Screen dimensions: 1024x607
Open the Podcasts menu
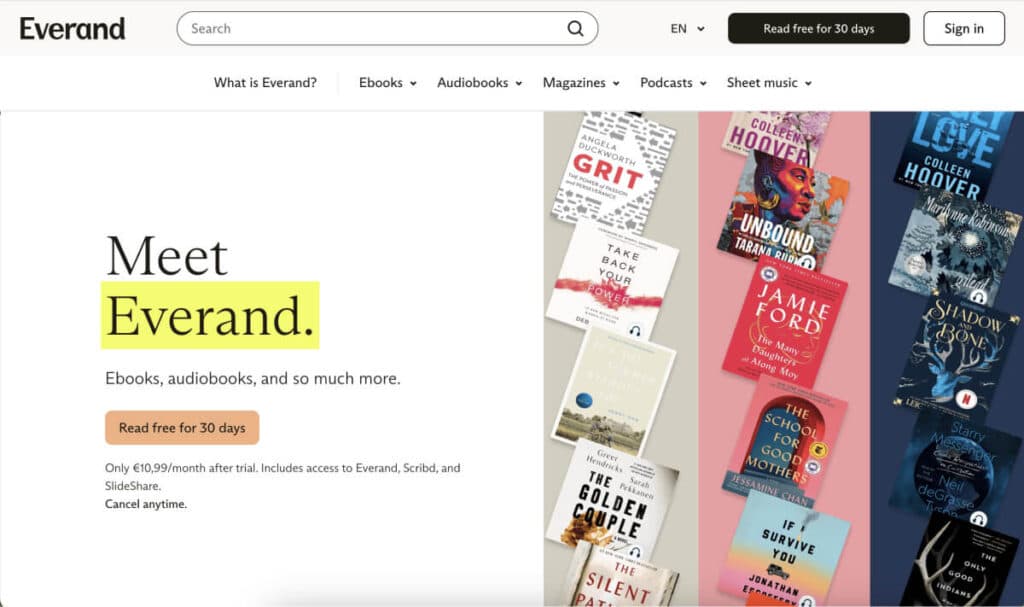pos(666,83)
